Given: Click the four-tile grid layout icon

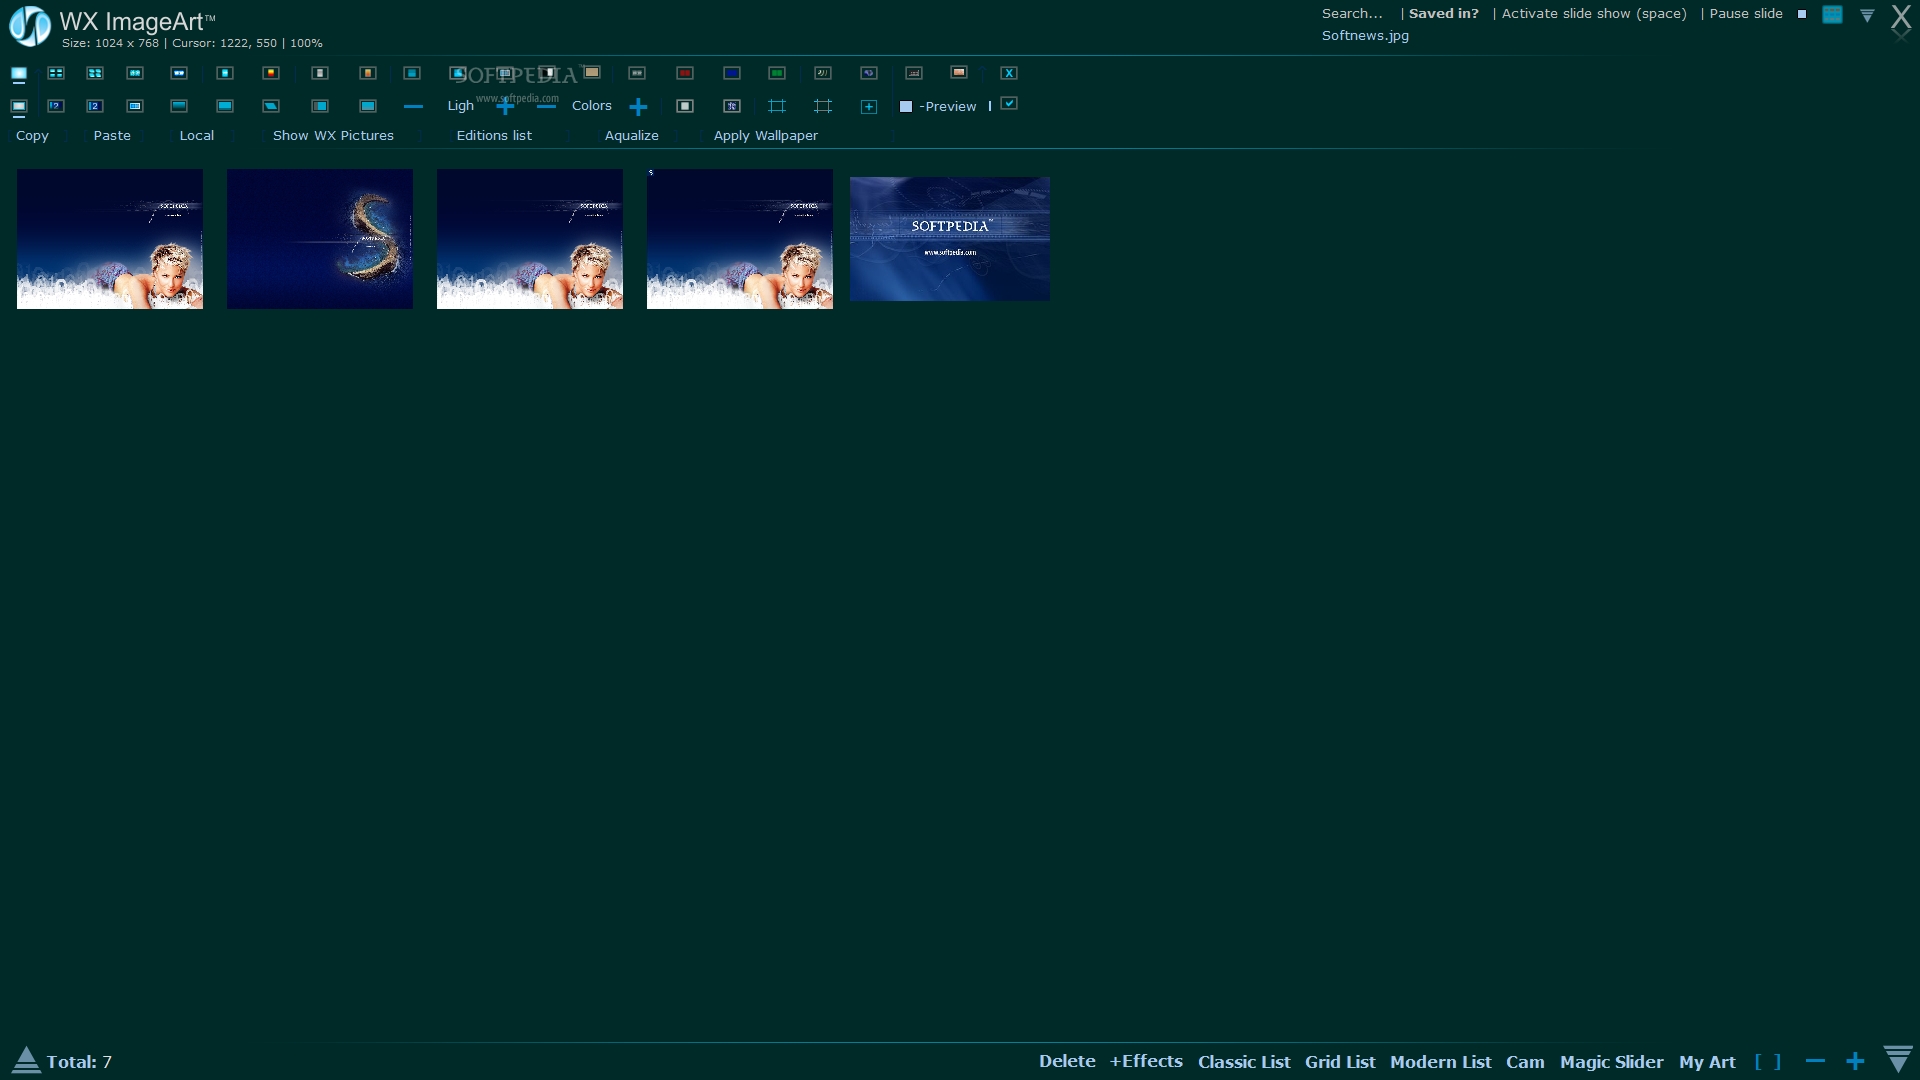Looking at the screenshot, I should (x=56, y=73).
